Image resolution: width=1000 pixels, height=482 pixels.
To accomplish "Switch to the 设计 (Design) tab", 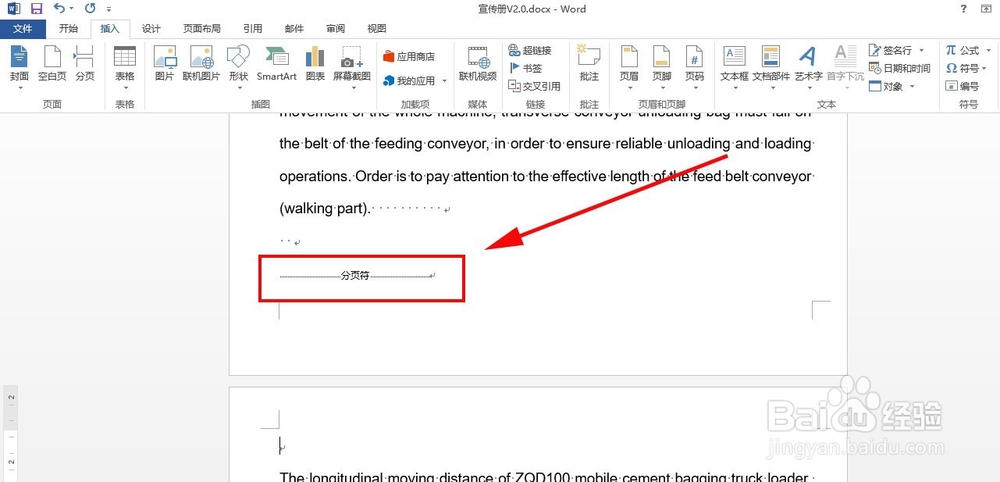I will 151,29.
